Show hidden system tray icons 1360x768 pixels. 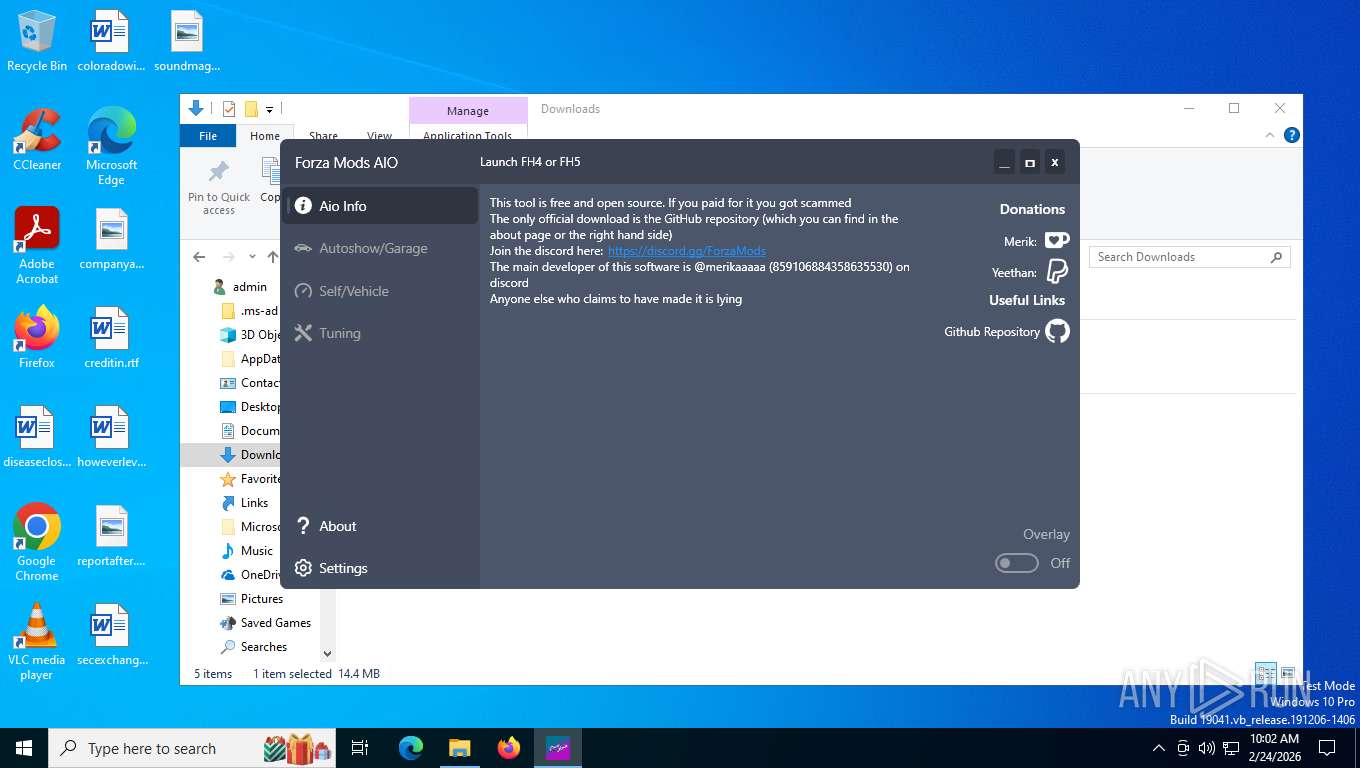[x=1159, y=748]
